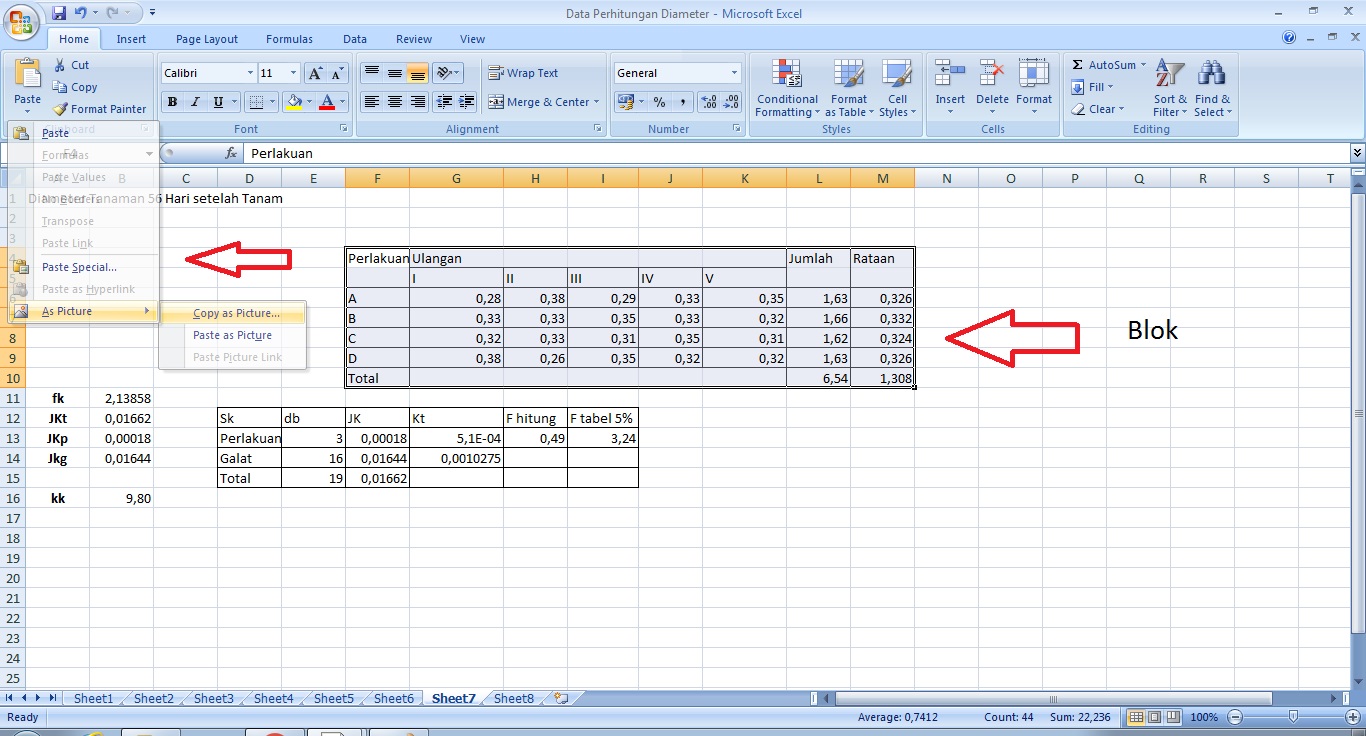Activate the Format Painter brush
Image resolution: width=1366 pixels, height=736 pixels.
pos(100,109)
